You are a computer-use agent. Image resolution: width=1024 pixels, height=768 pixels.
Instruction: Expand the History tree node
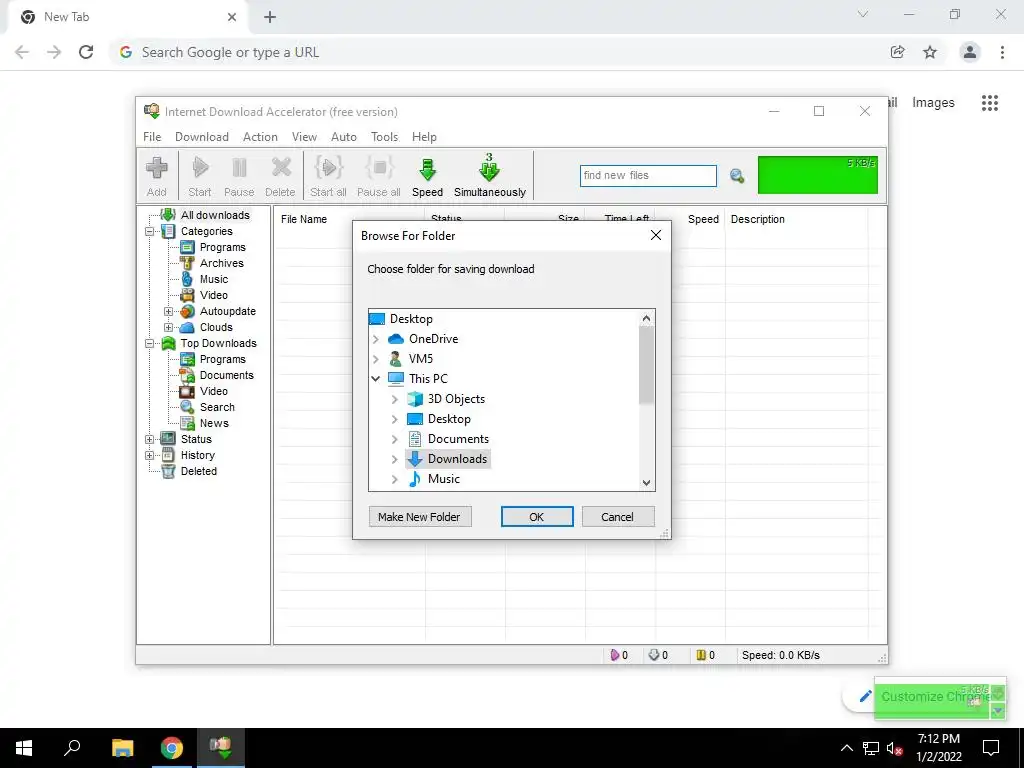click(150, 455)
